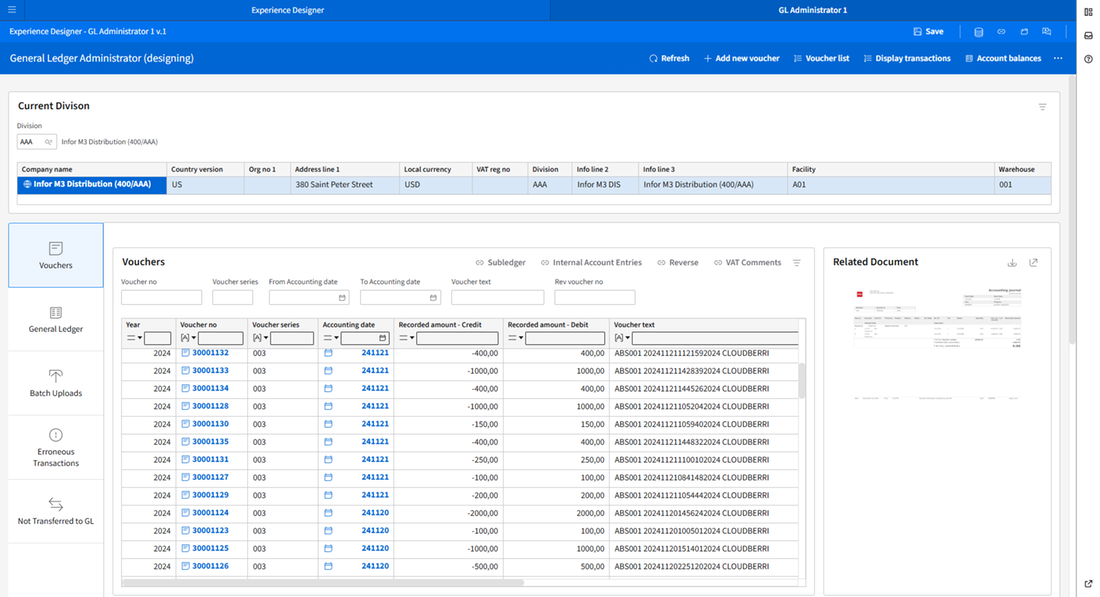Open From Accounting date calendar icon
Image resolution: width=1100 pixels, height=597 pixels.
(x=342, y=297)
